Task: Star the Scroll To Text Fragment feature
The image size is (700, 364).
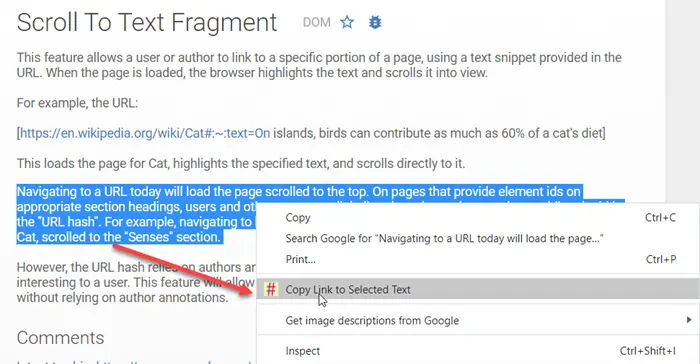Action: click(347, 22)
